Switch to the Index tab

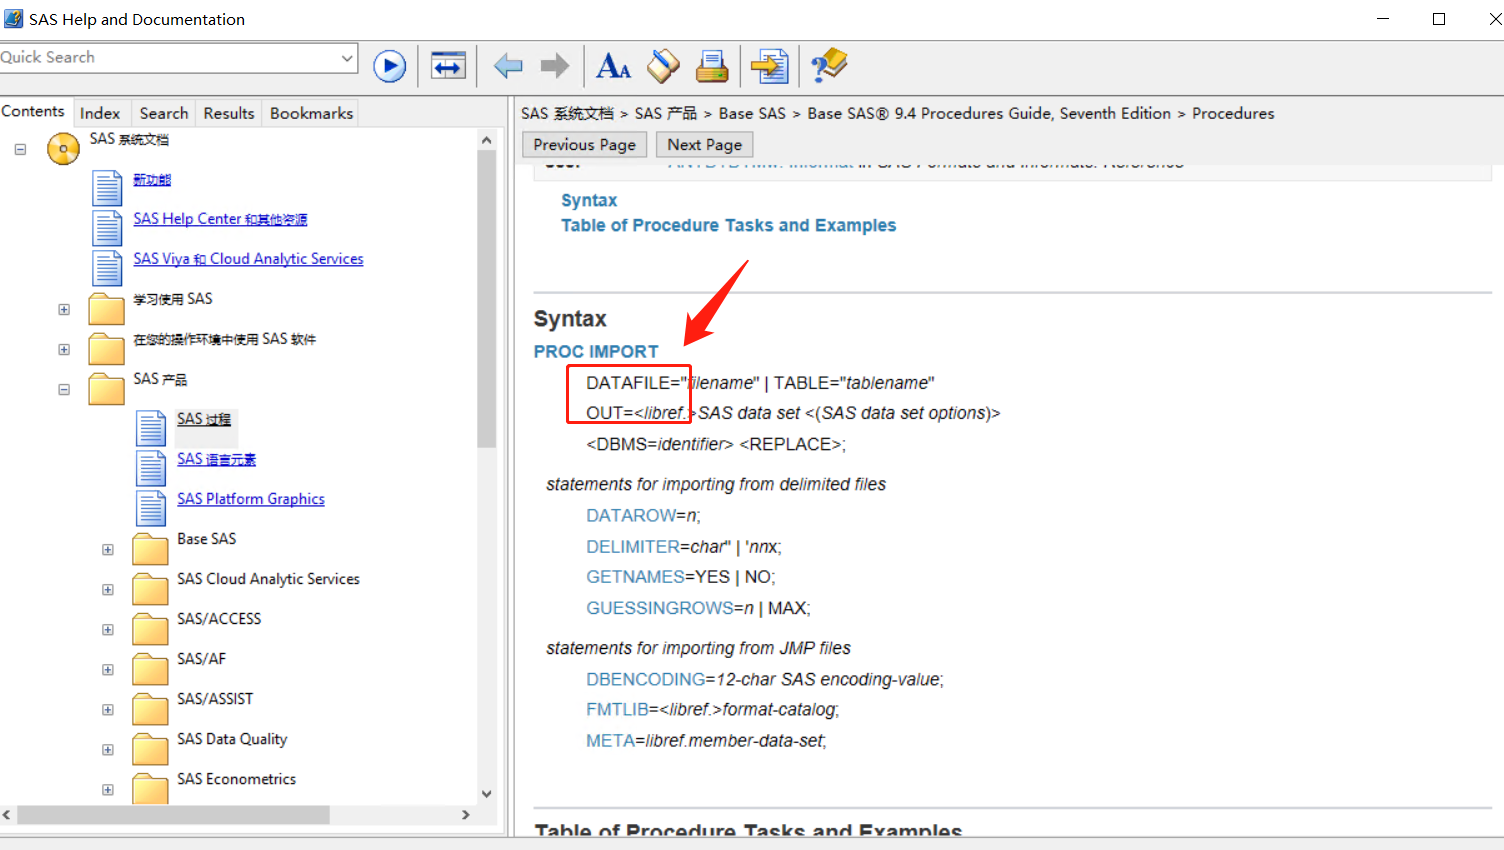tap(100, 113)
